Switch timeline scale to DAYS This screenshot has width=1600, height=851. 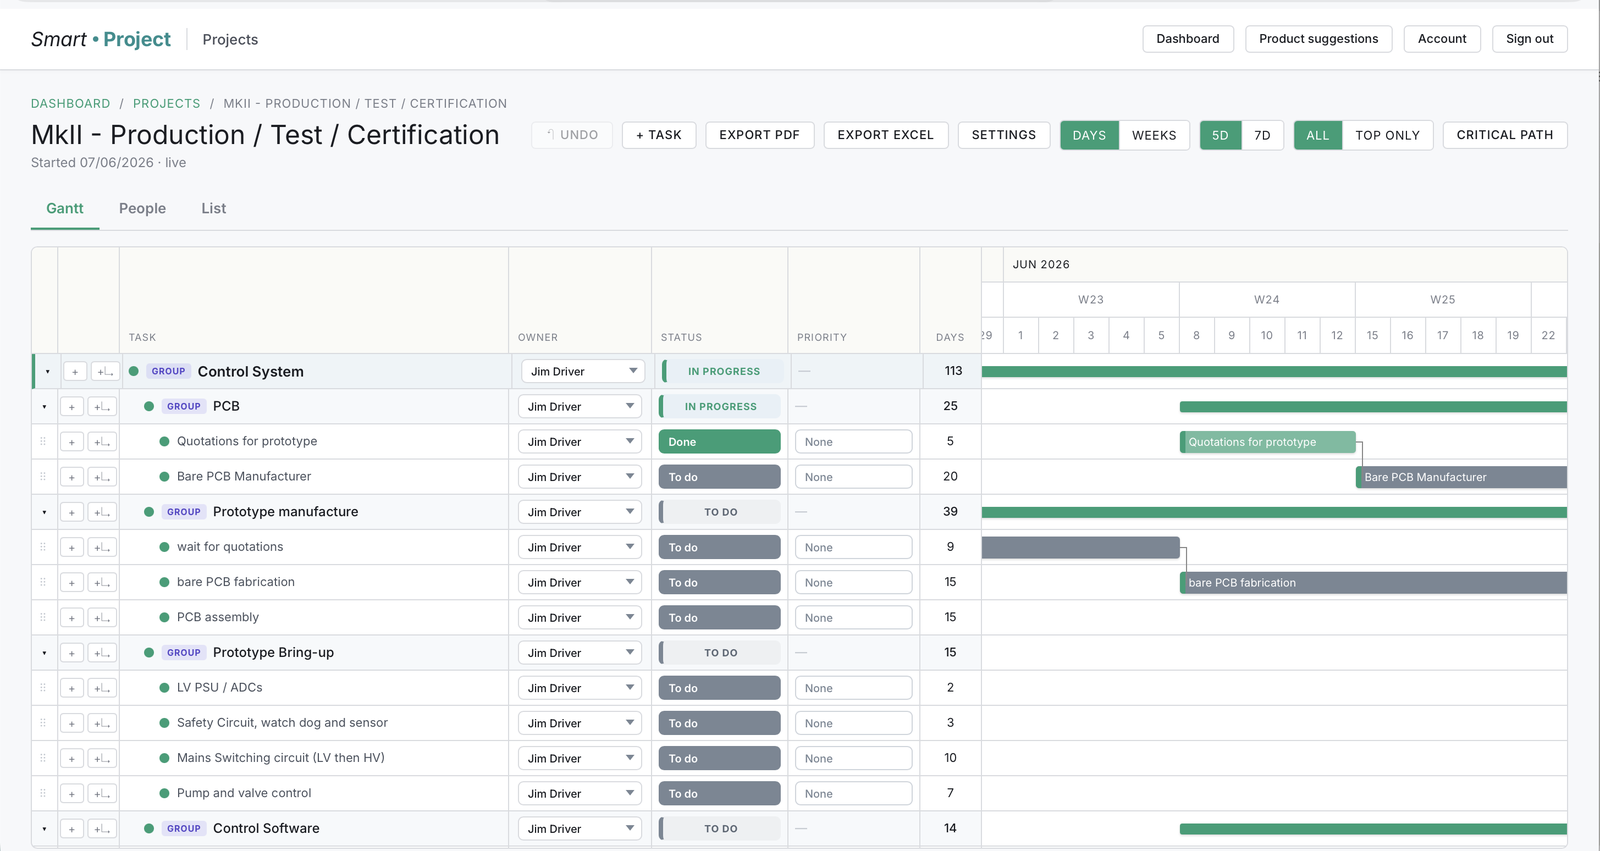pyautogui.click(x=1089, y=135)
